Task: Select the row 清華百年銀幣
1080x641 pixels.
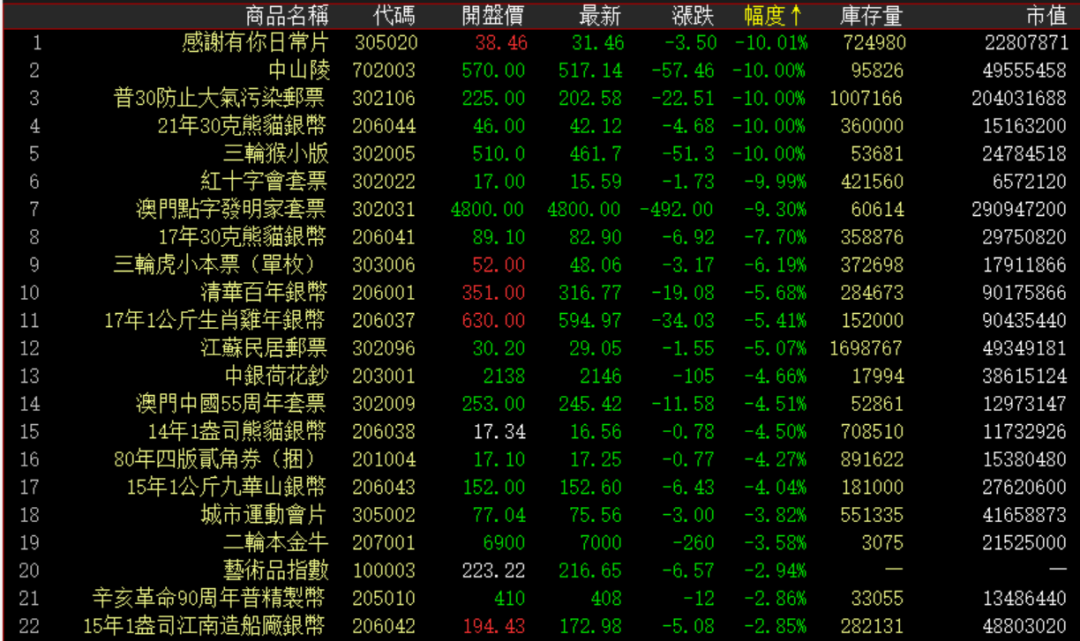Action: (x=540, y=293)
